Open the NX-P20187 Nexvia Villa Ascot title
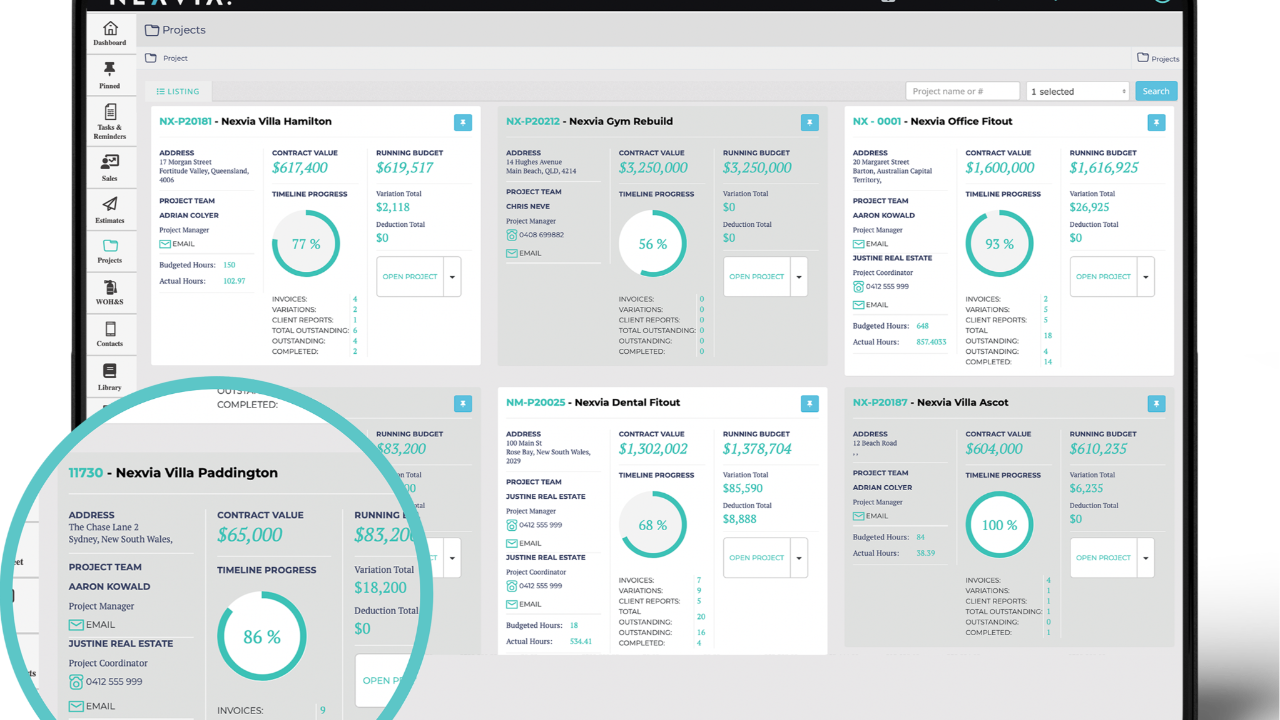This screenshot has width=1280, height=720. [x=930, y=402]
